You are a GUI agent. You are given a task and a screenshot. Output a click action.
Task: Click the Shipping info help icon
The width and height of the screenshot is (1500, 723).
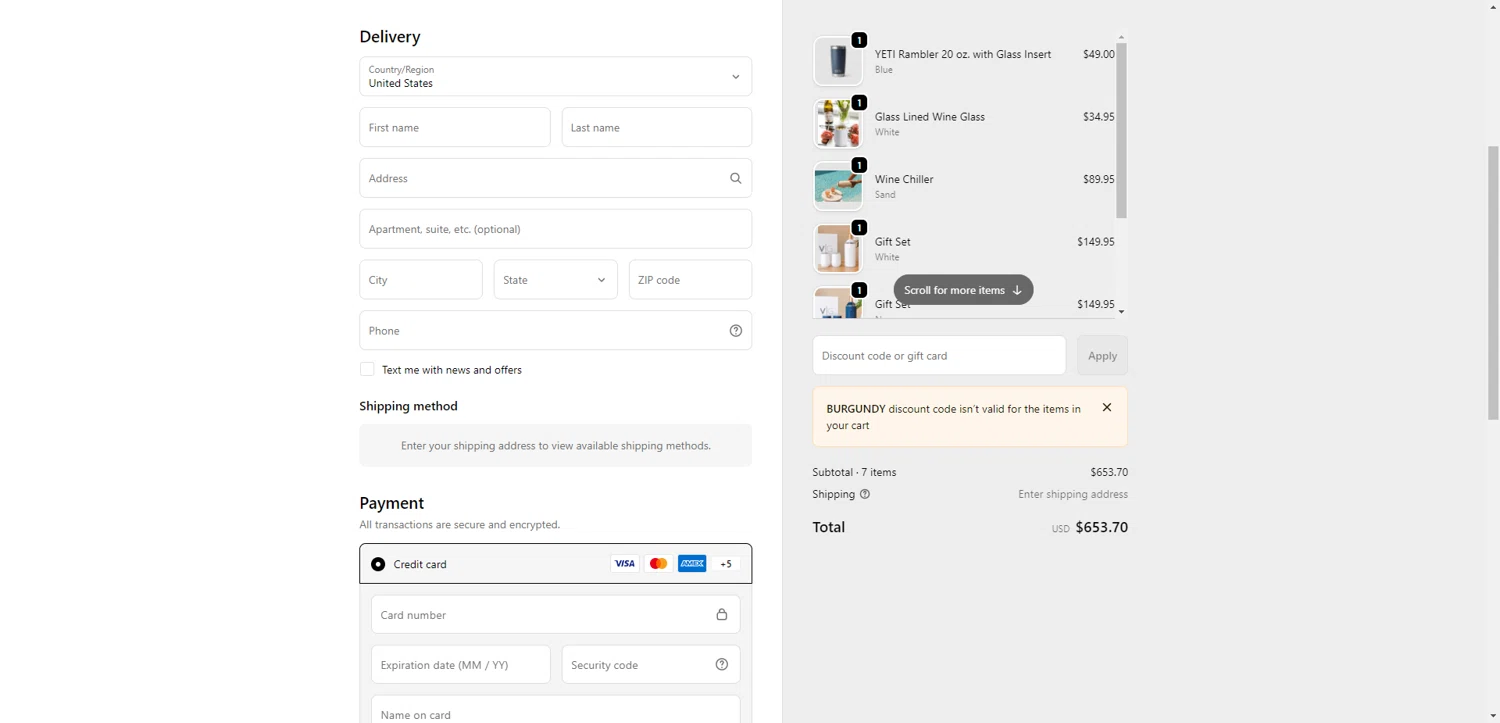tap(865, 494)
